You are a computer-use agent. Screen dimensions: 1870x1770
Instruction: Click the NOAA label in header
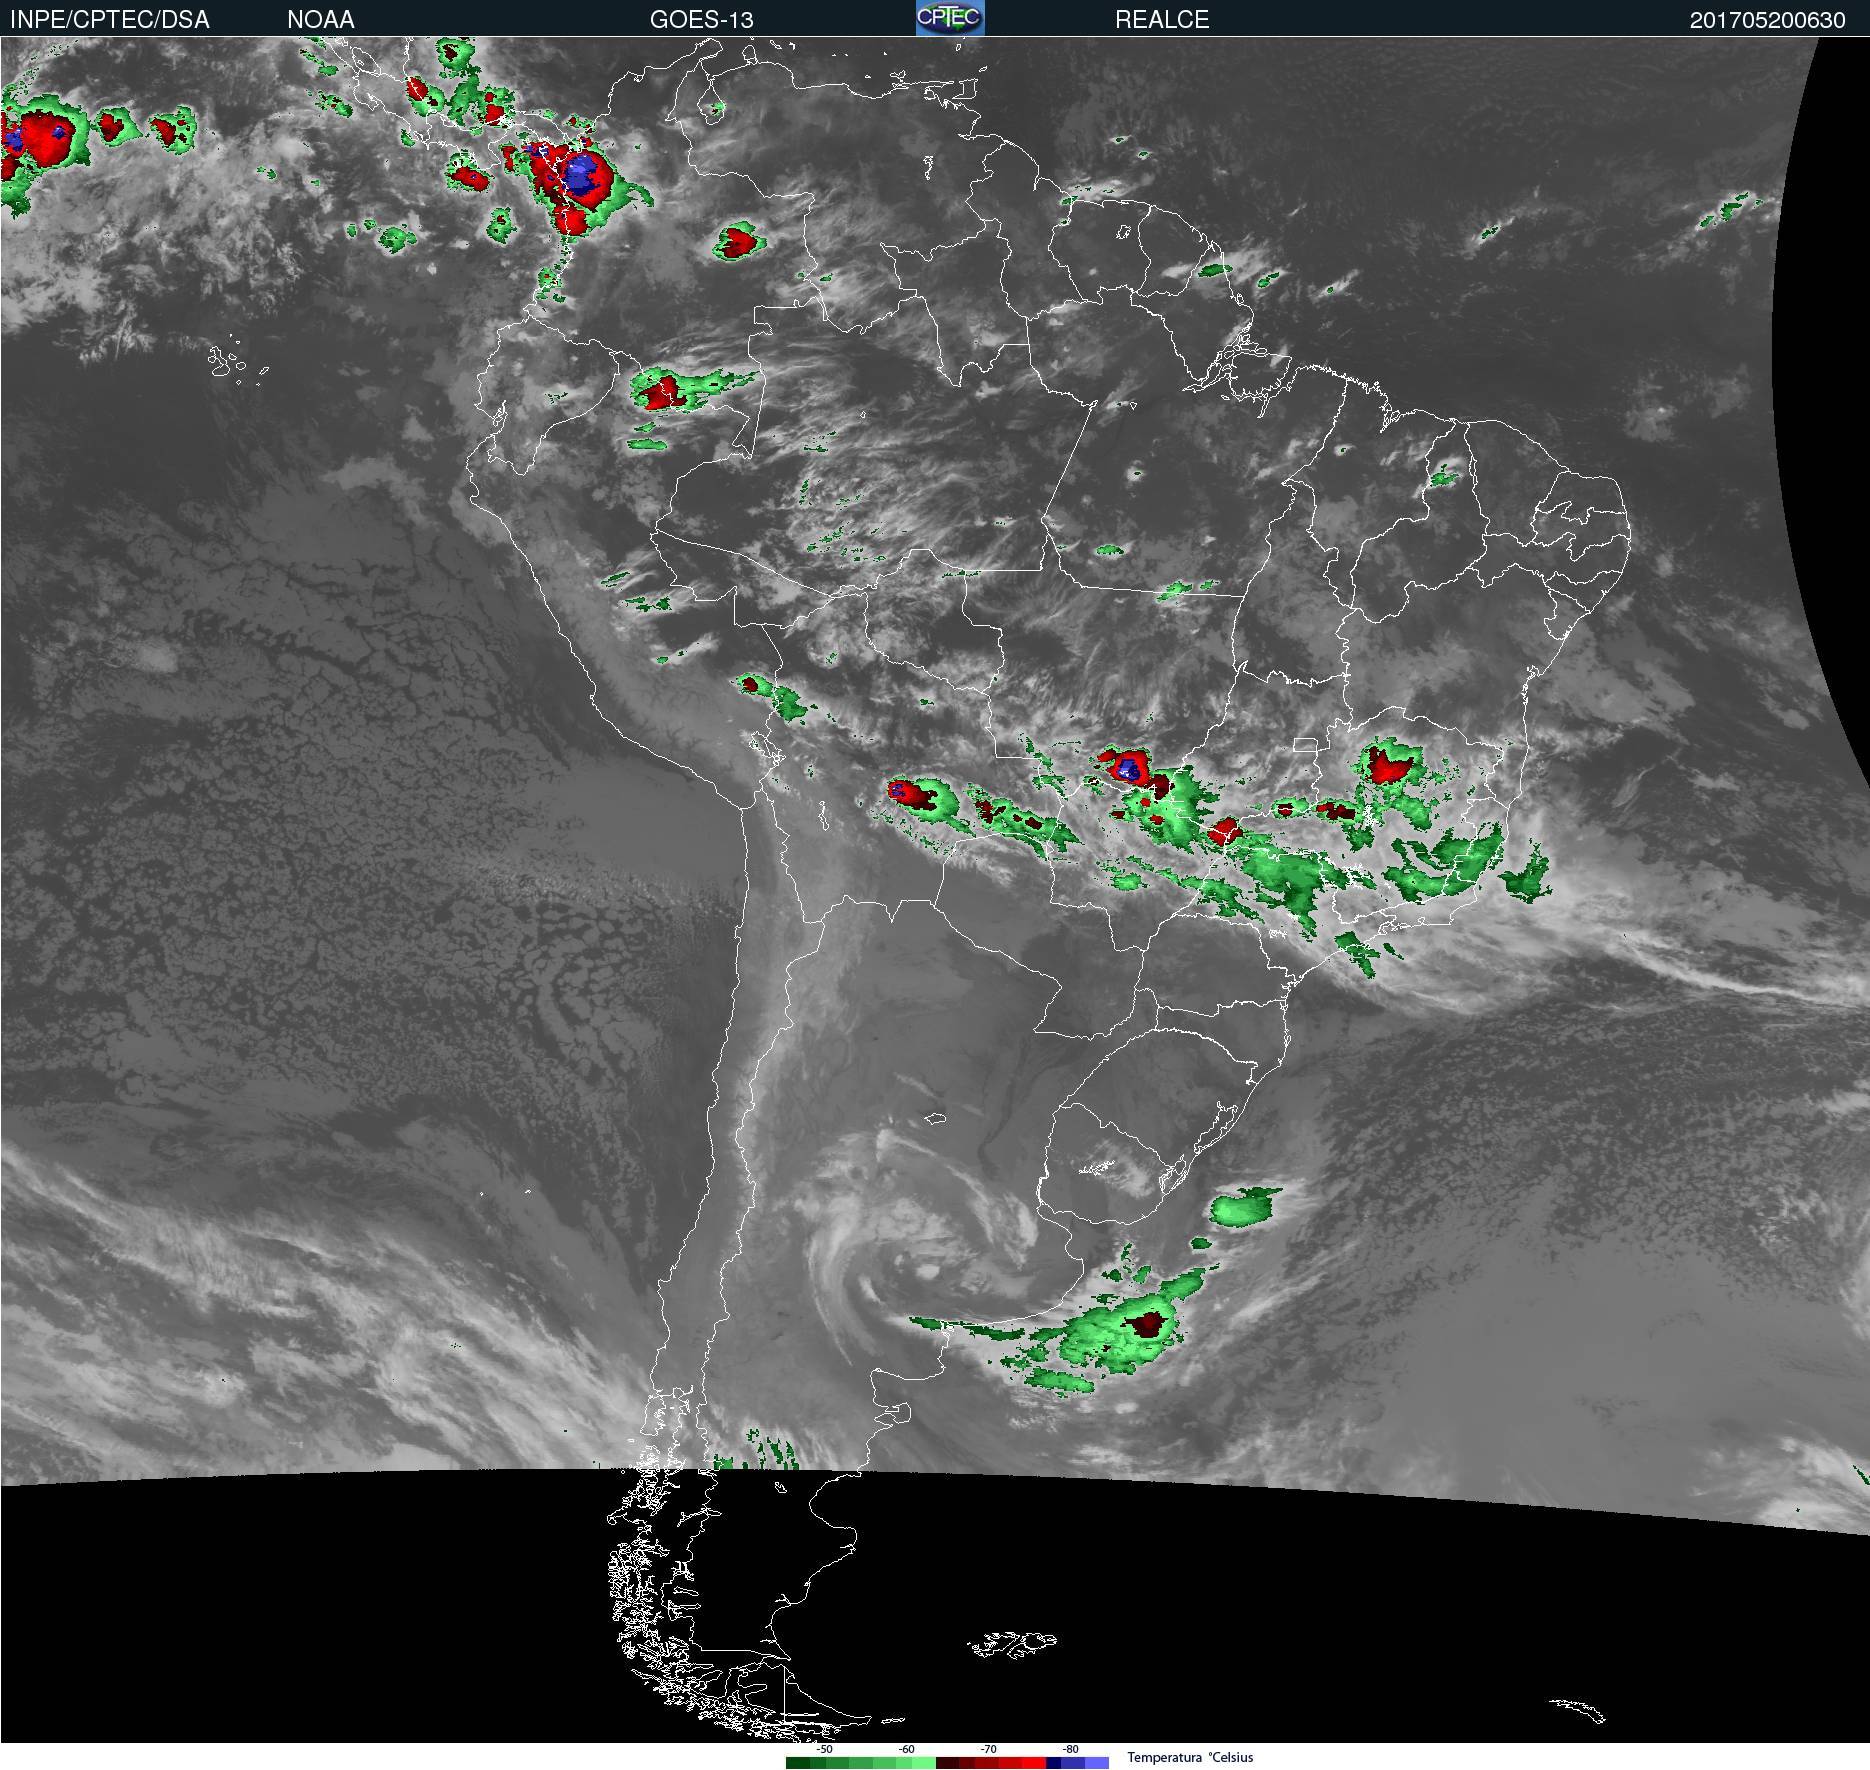pos(321,20)
